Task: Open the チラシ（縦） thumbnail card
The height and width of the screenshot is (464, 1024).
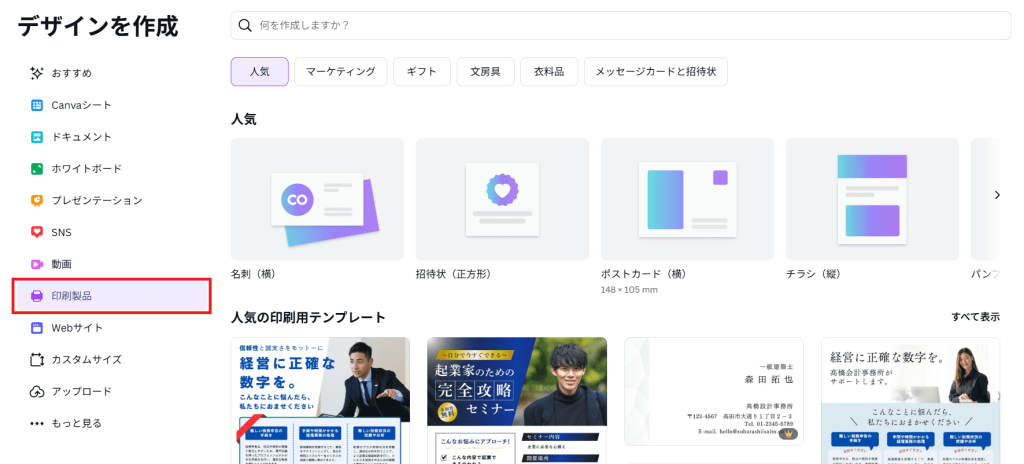Action: 872,199
